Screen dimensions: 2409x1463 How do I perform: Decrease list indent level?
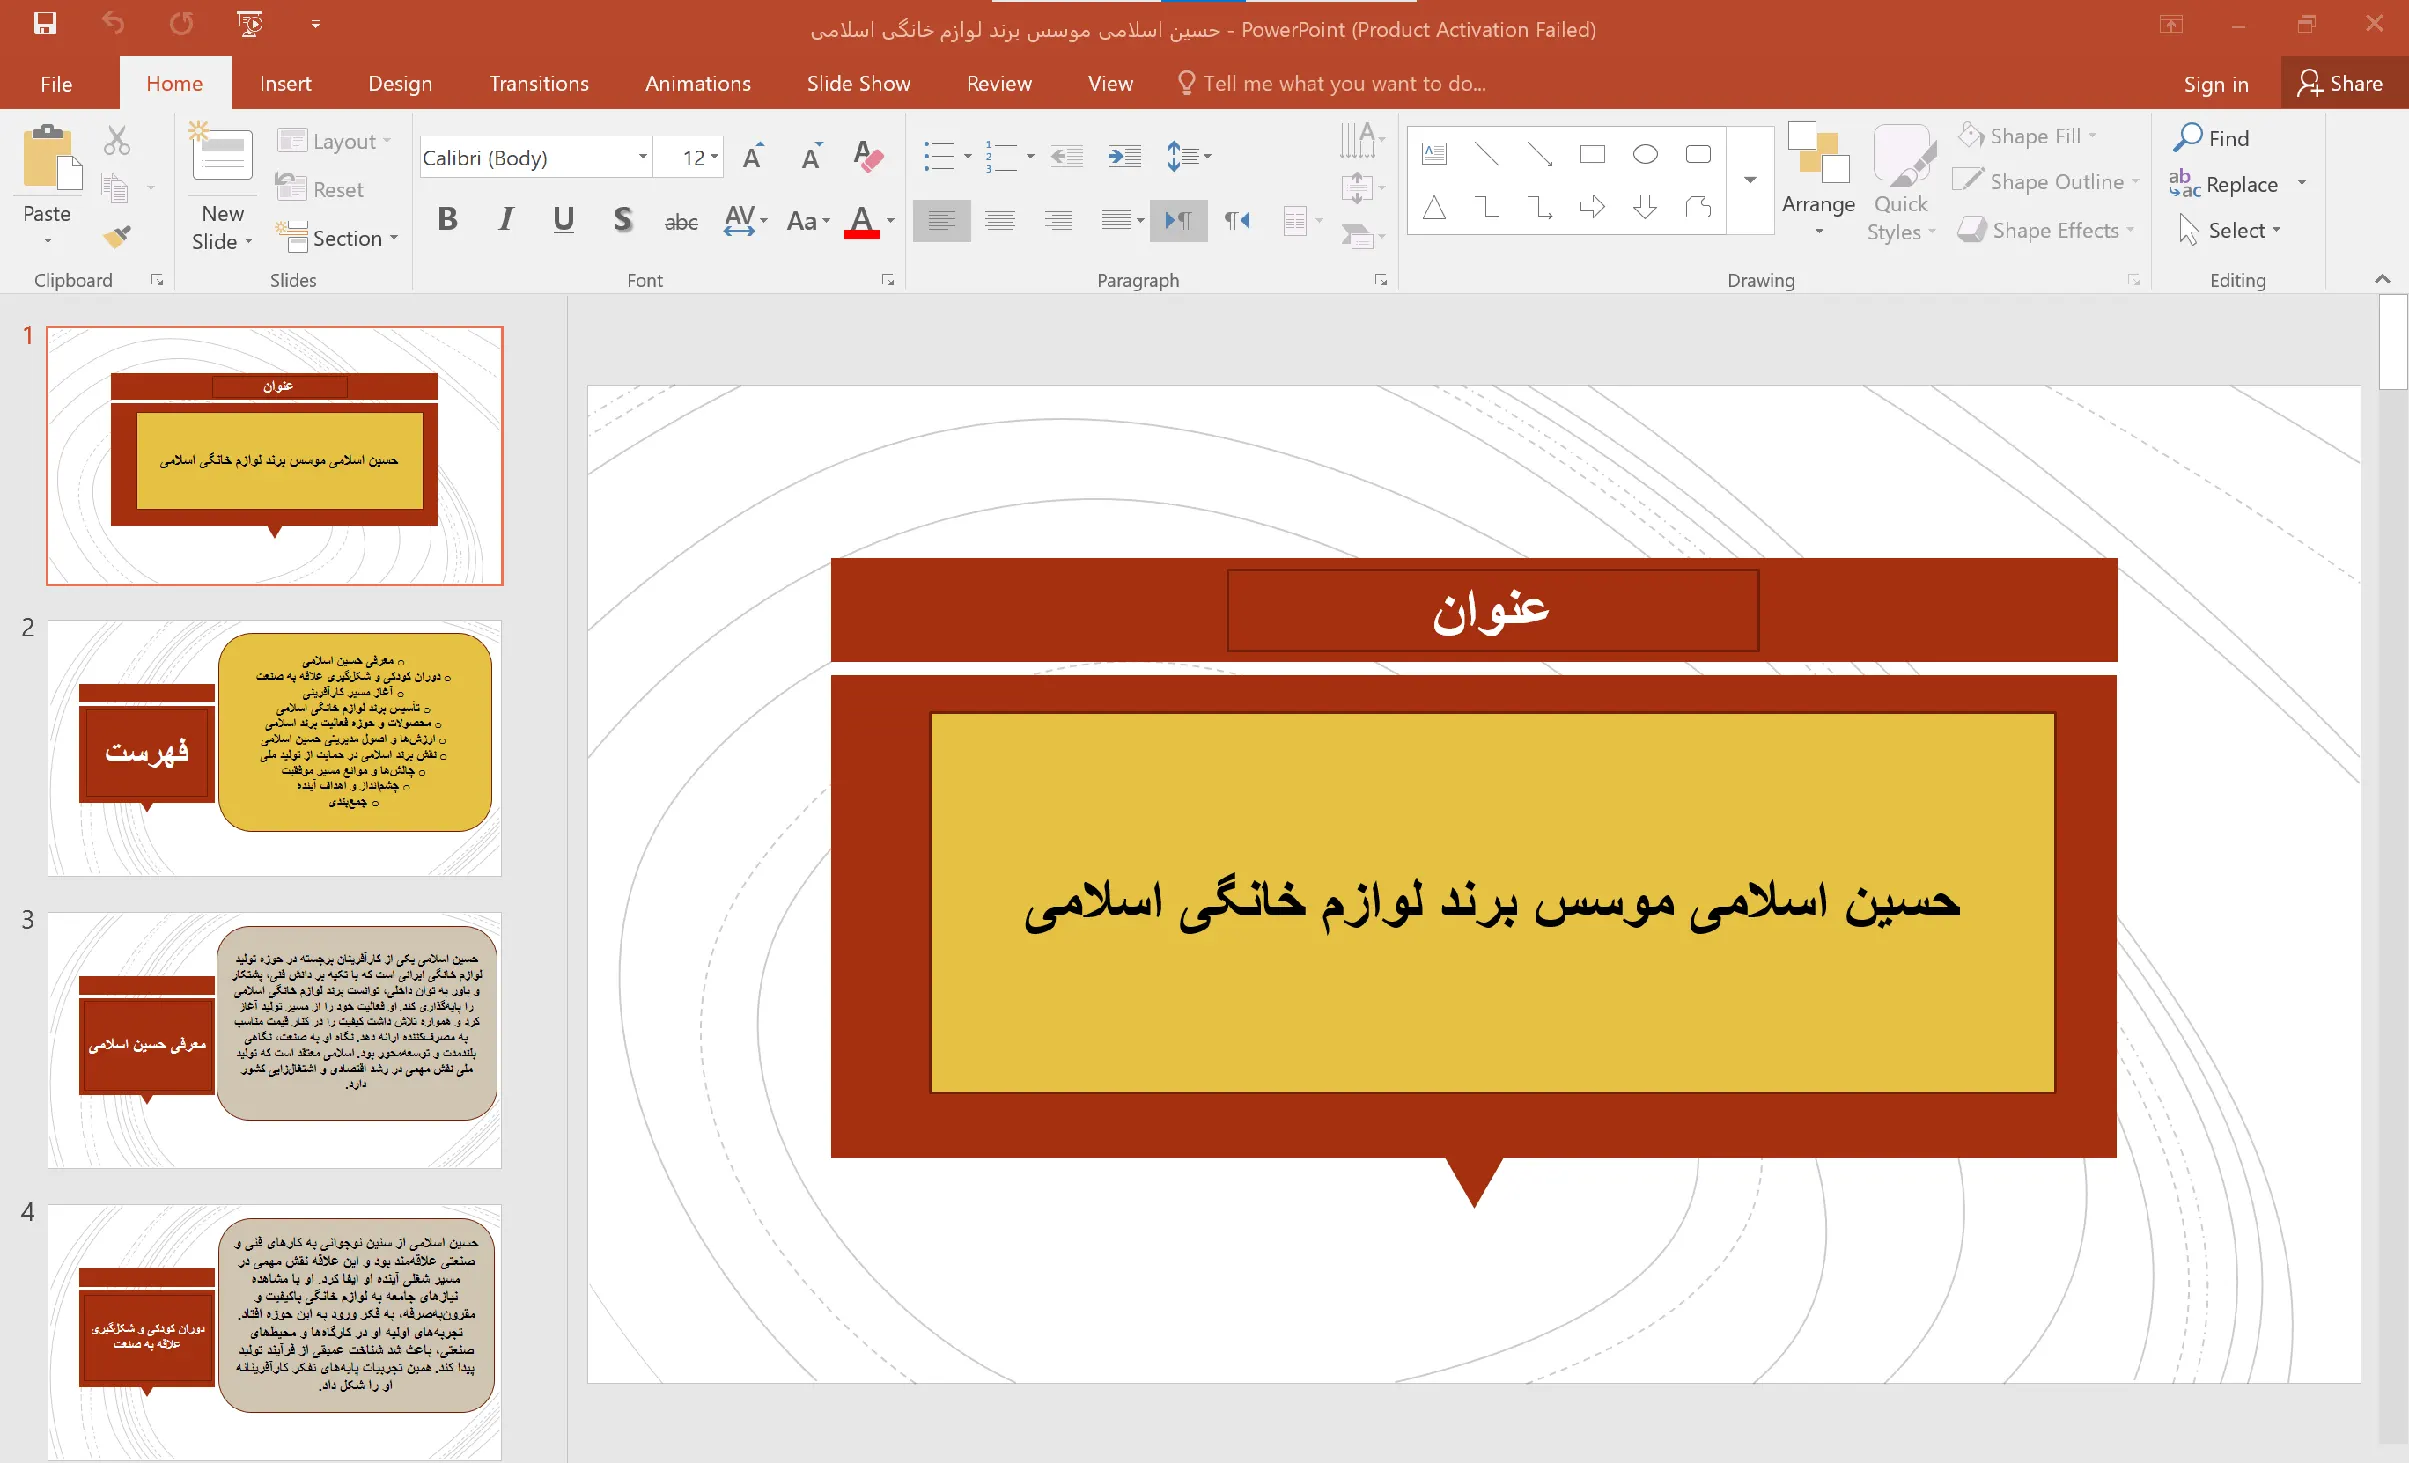tap(1067, 156)
